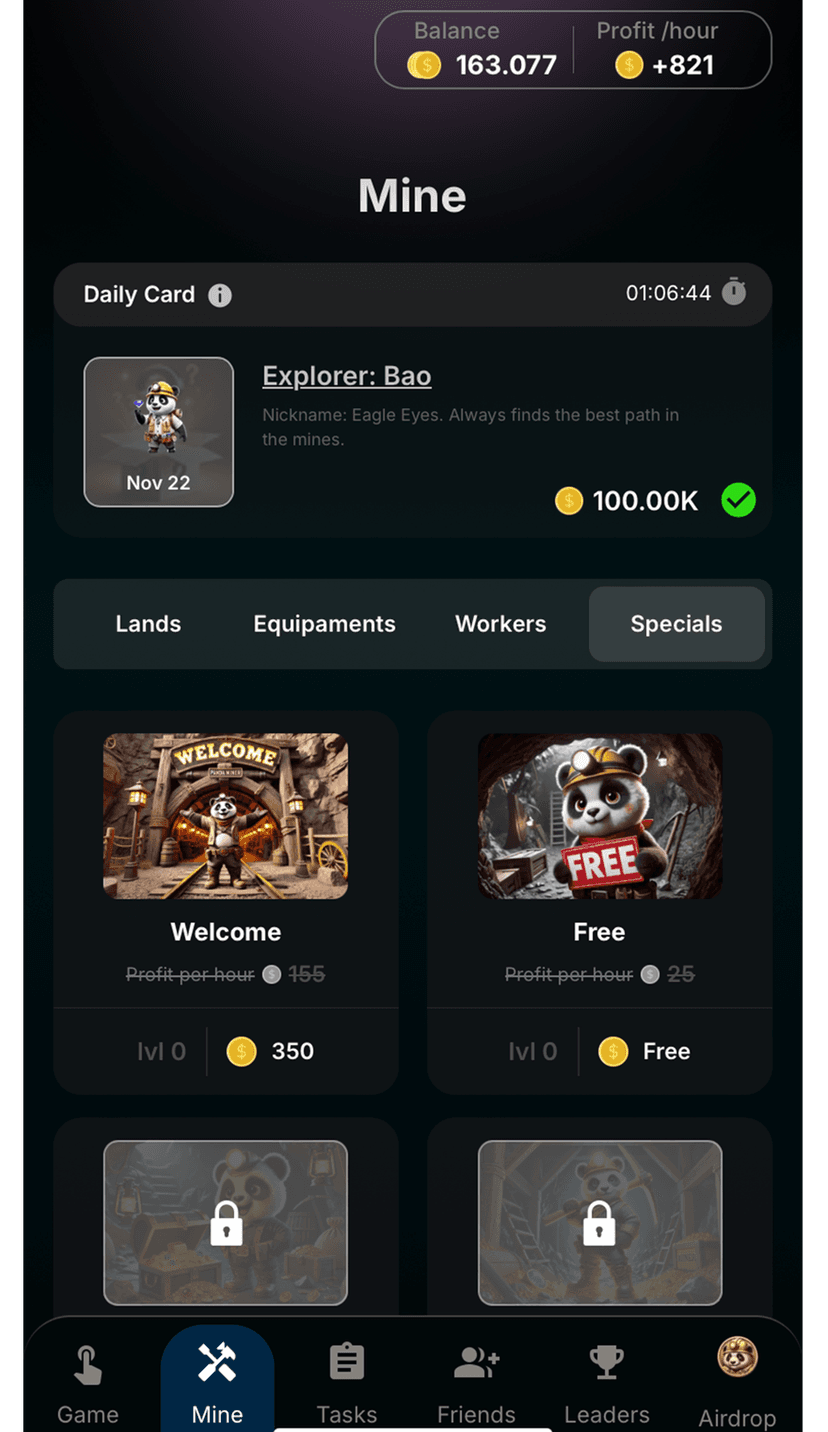Open the Leaders trophy icon
Image resolution: width=828 pixels, height=1432 pixels.
point(606,1362)
